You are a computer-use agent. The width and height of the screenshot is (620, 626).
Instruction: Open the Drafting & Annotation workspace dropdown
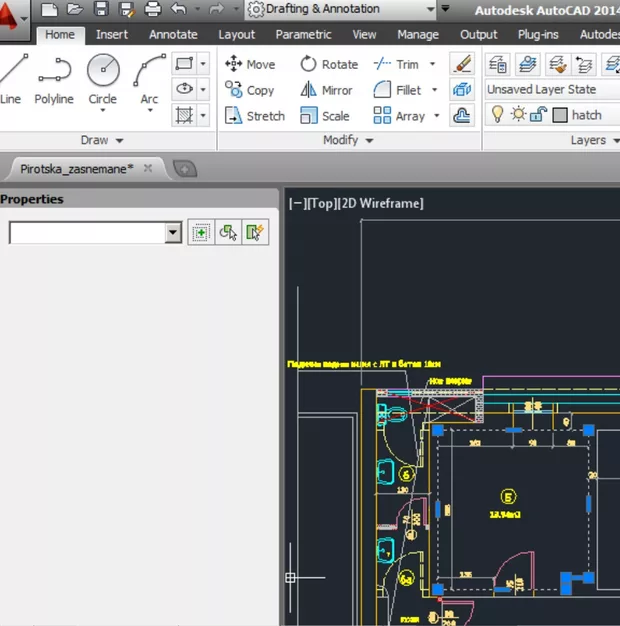pos(430,9)
